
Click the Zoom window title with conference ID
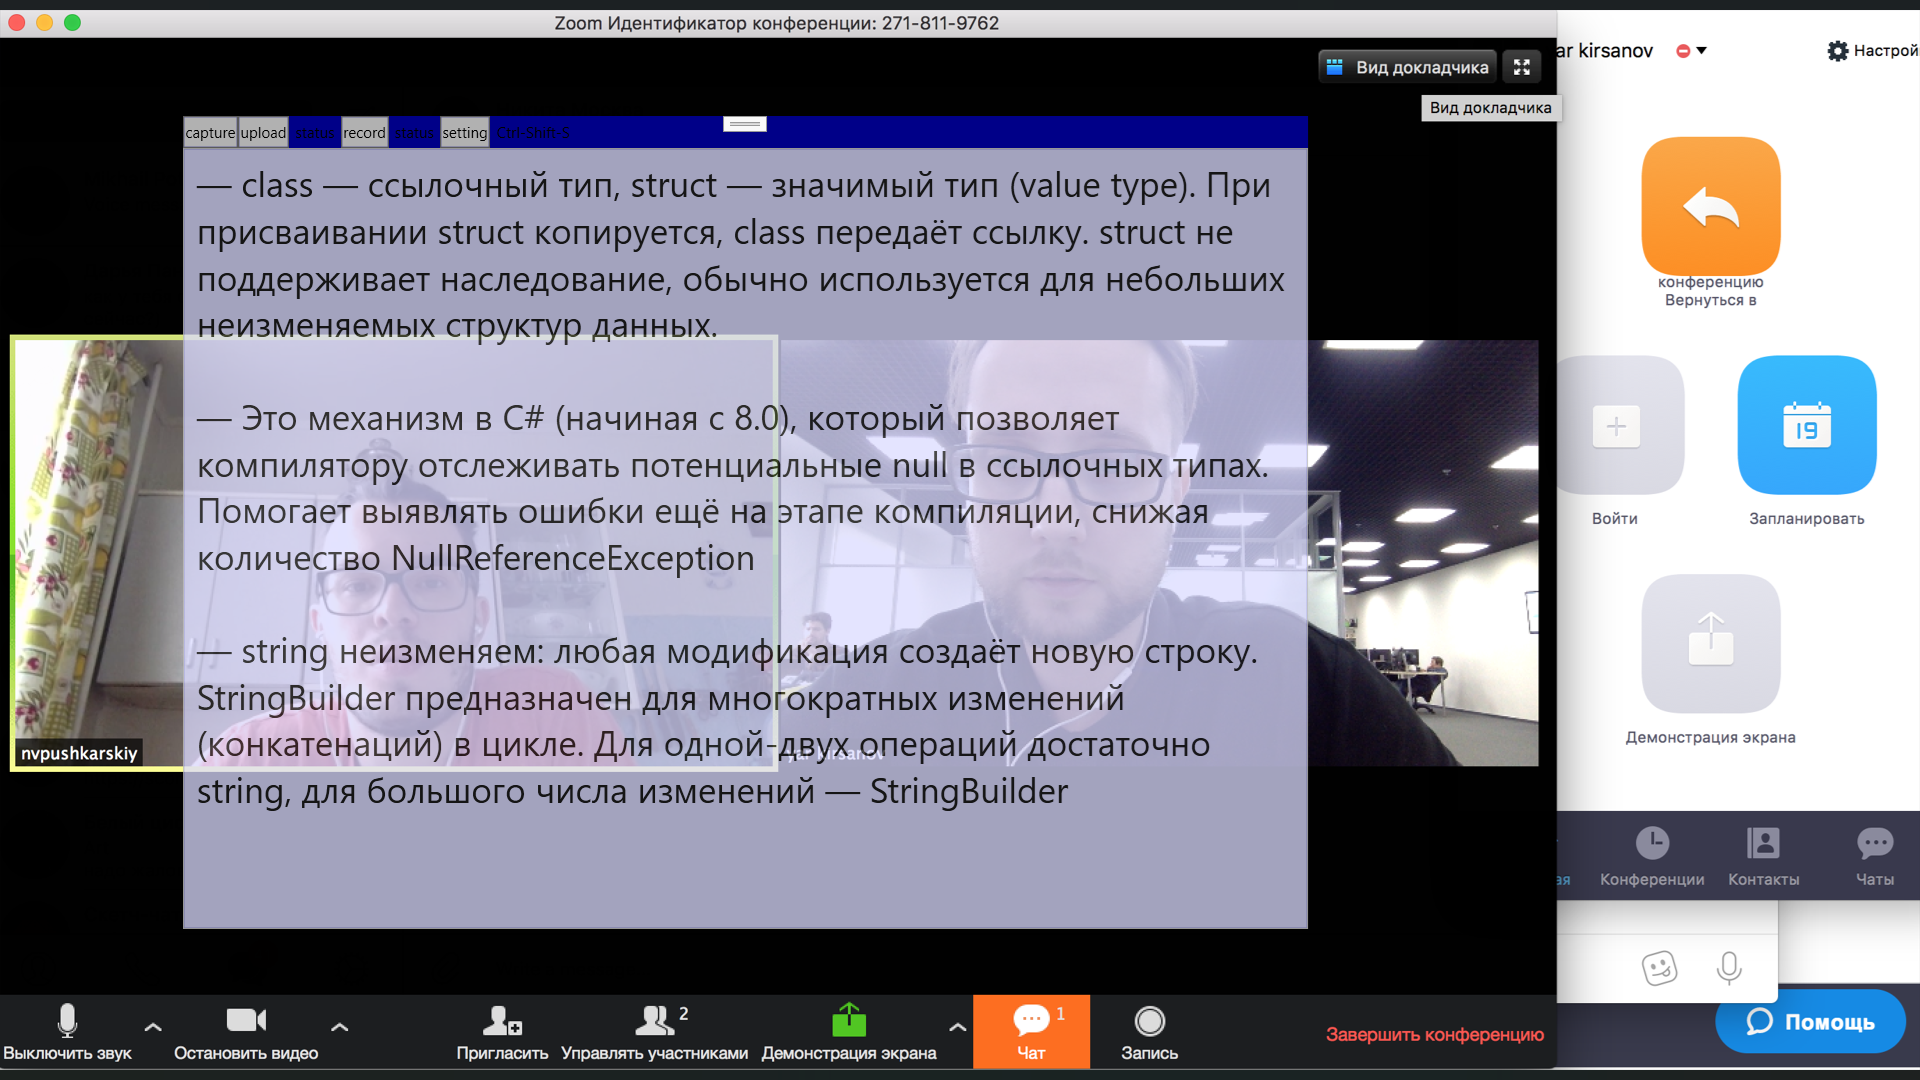click(777, 23)
